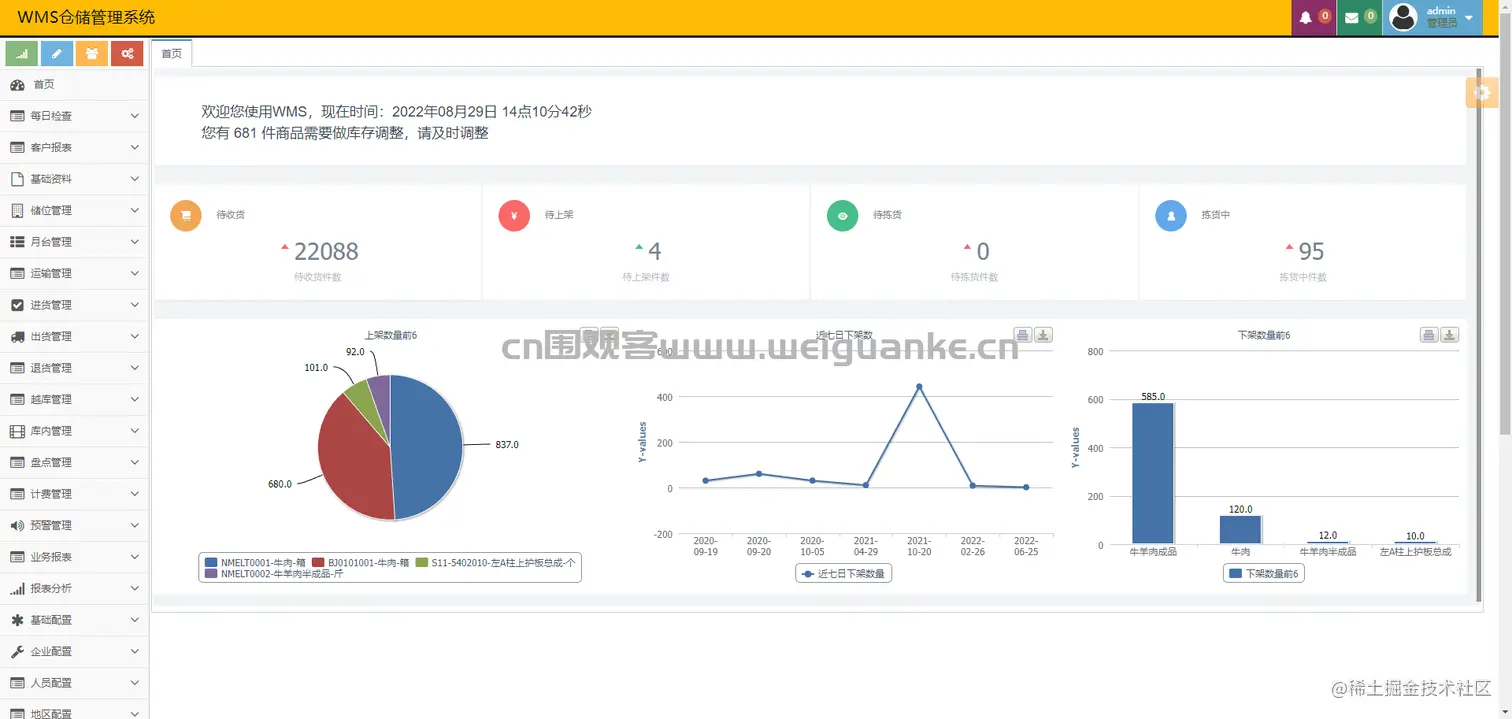Screen dimensions: 1512x719
Task: Click the 22088 待收货 count
Action: [326, 251]
